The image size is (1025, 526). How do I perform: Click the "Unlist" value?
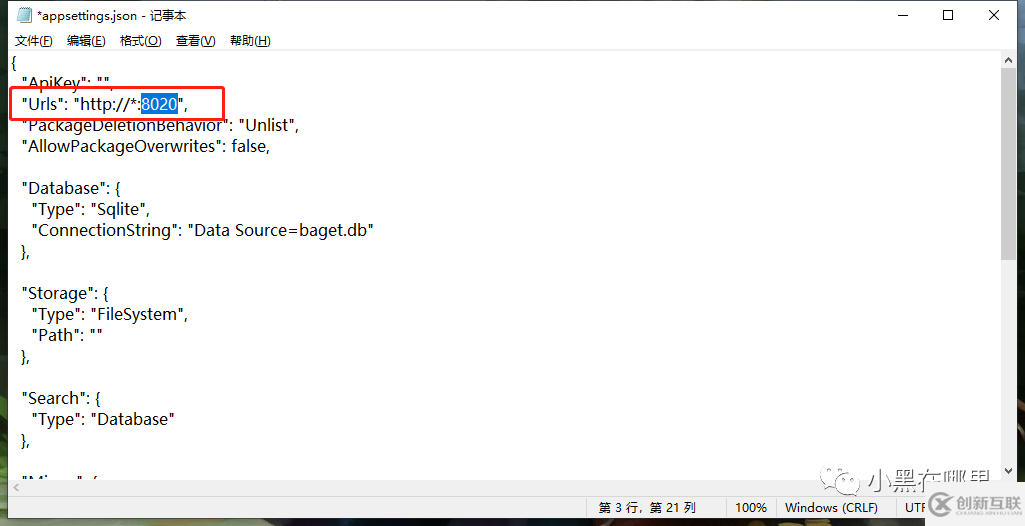269,125
